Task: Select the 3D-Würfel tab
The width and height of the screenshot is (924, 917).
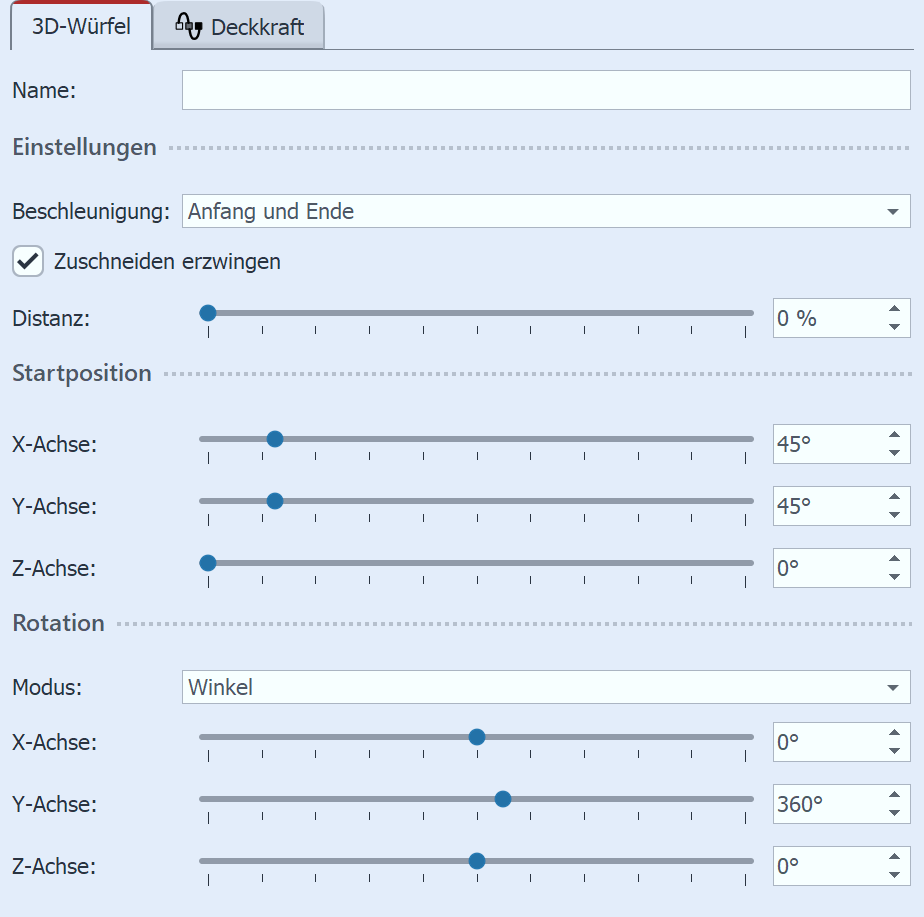Action: [x=81, y=26]
